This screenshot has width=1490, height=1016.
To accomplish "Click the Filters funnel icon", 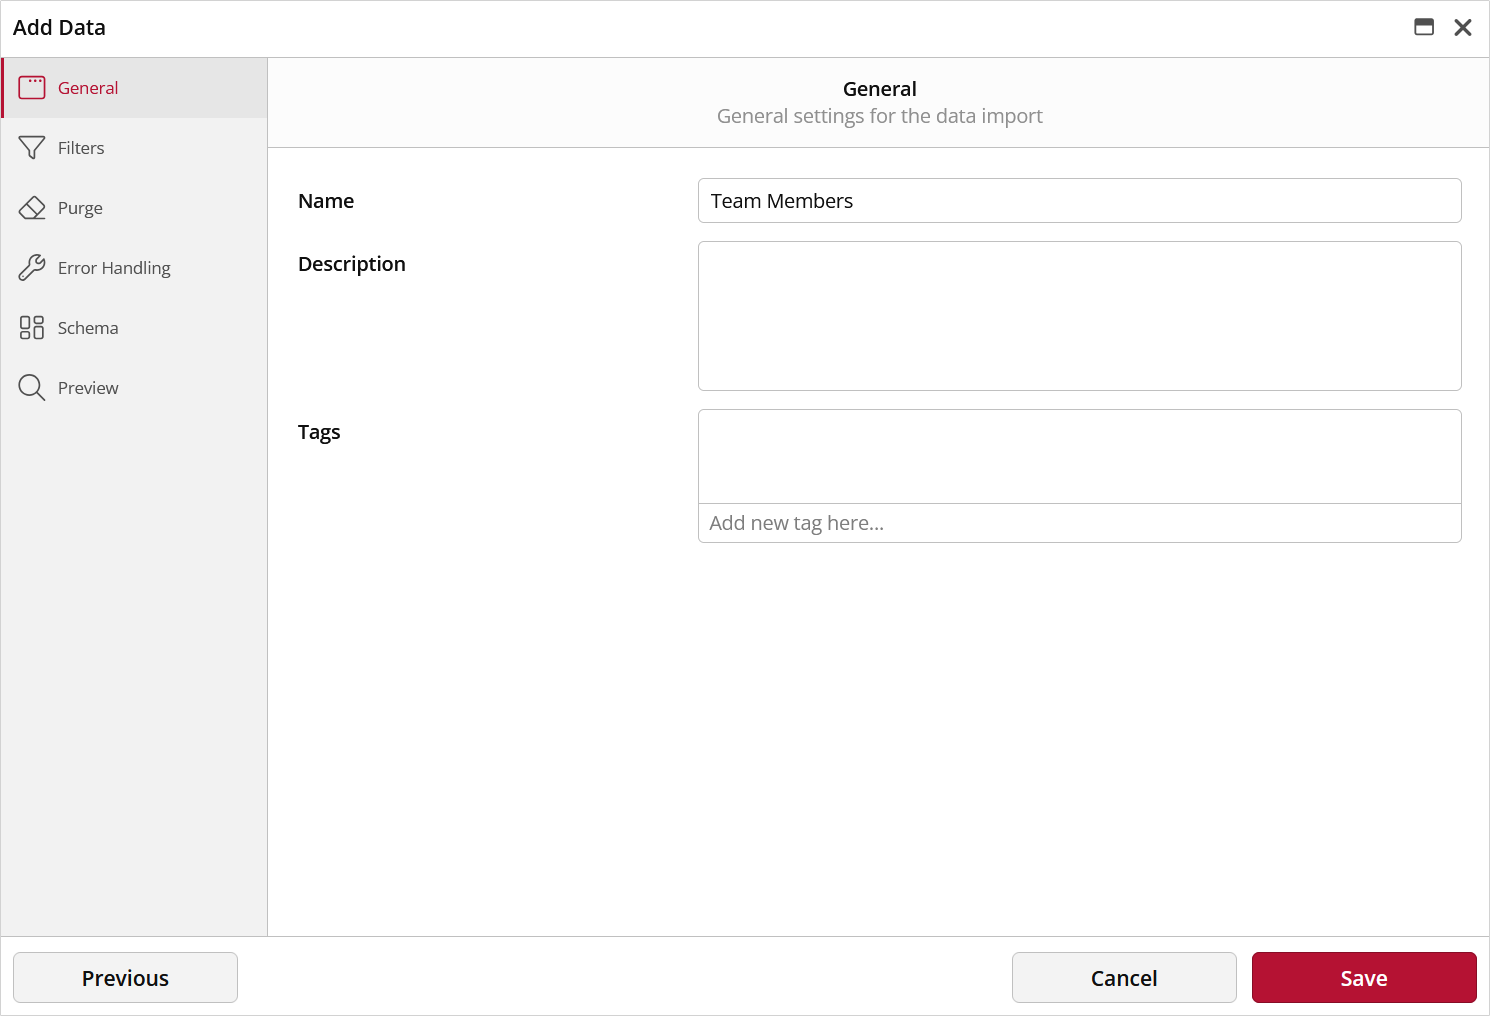I will click(x=32, y=148).
